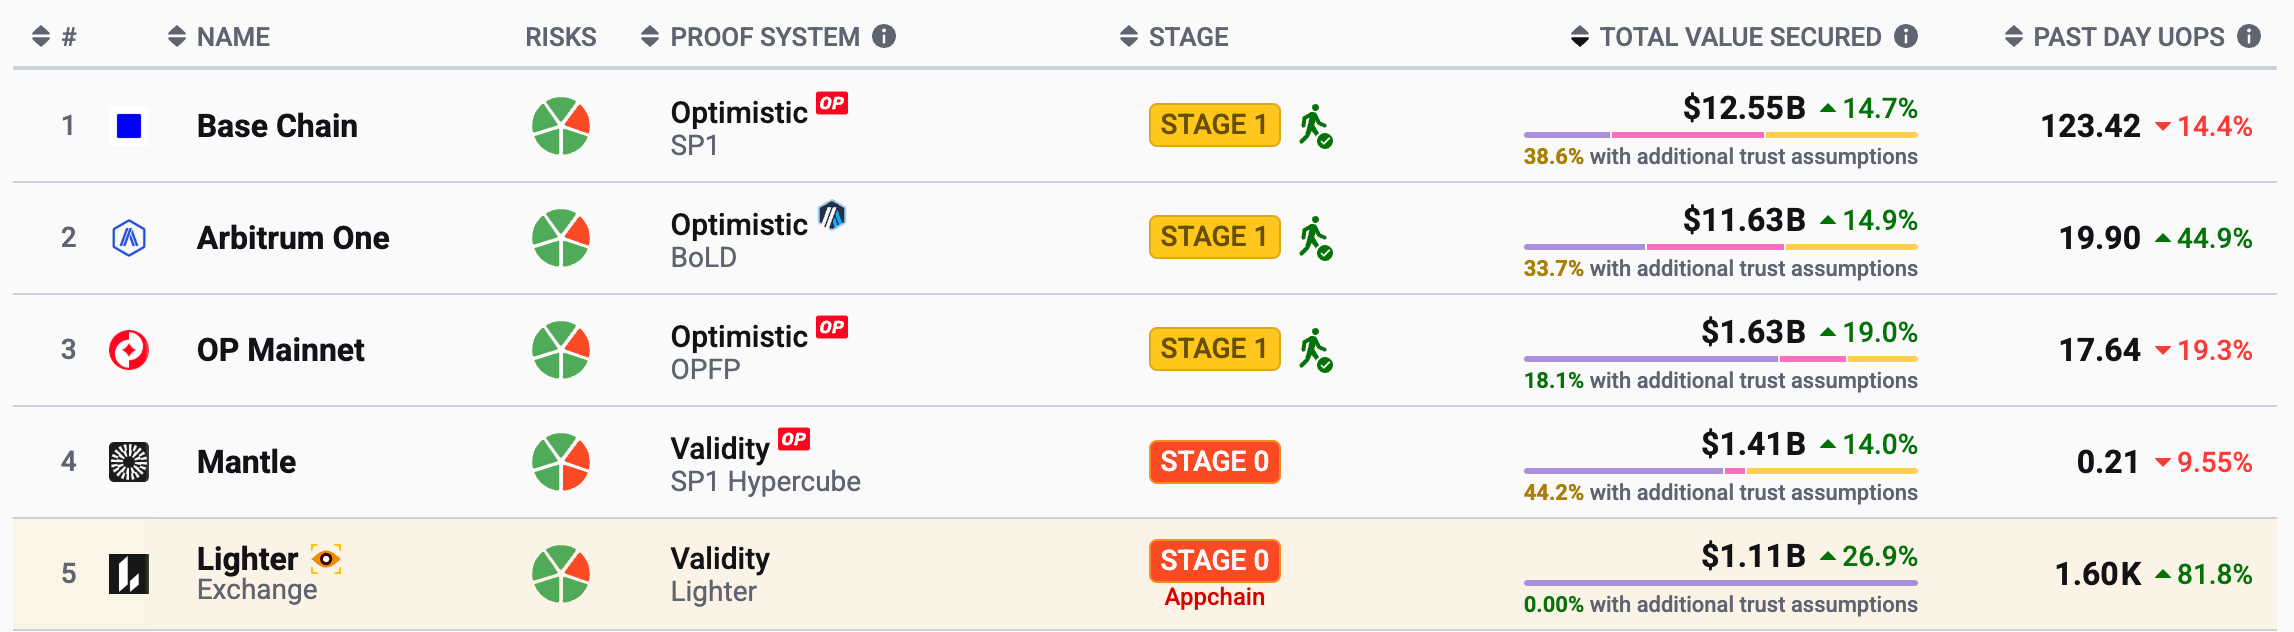Click the Base Chain value breakdown bar

tap(1721, 134)
